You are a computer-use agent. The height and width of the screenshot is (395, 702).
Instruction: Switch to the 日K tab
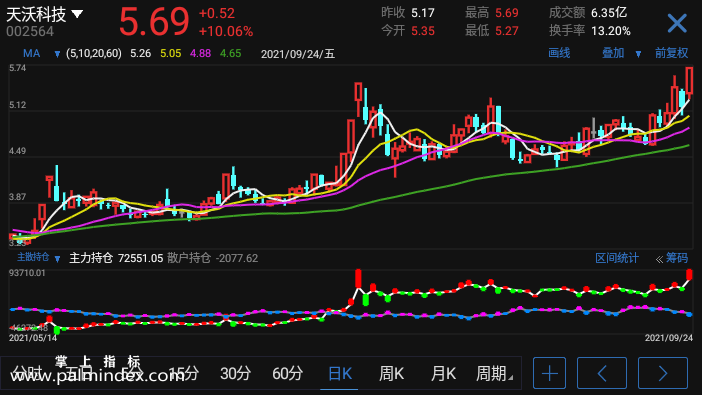click(x=340, y=373)
